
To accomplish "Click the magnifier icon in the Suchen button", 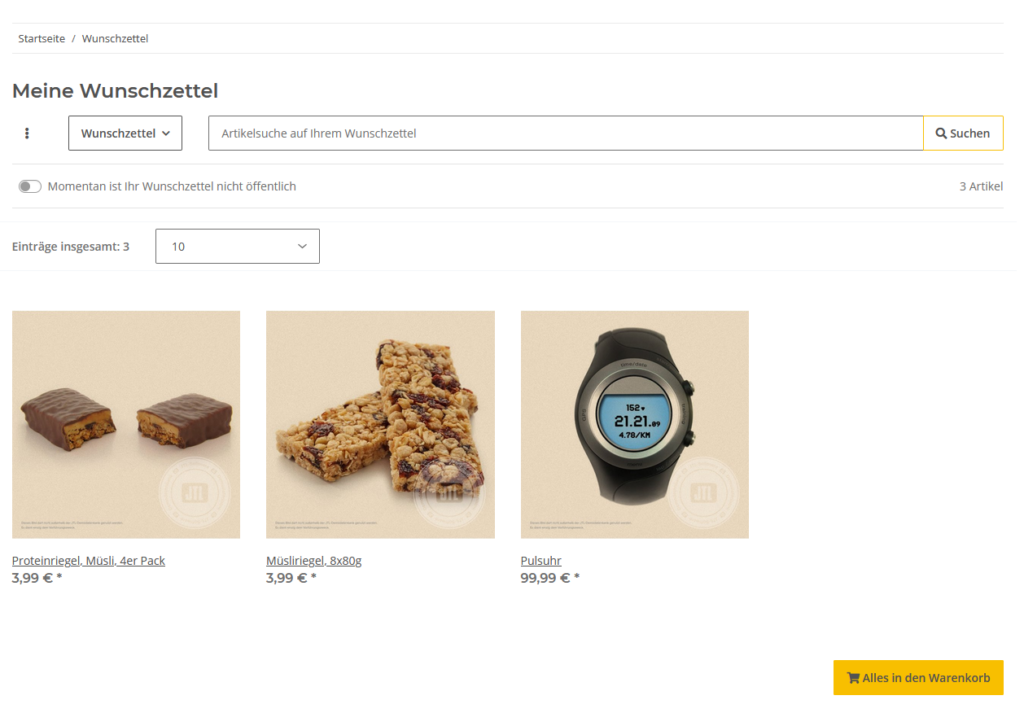I will pyautogui.click(x=940, y=132).
